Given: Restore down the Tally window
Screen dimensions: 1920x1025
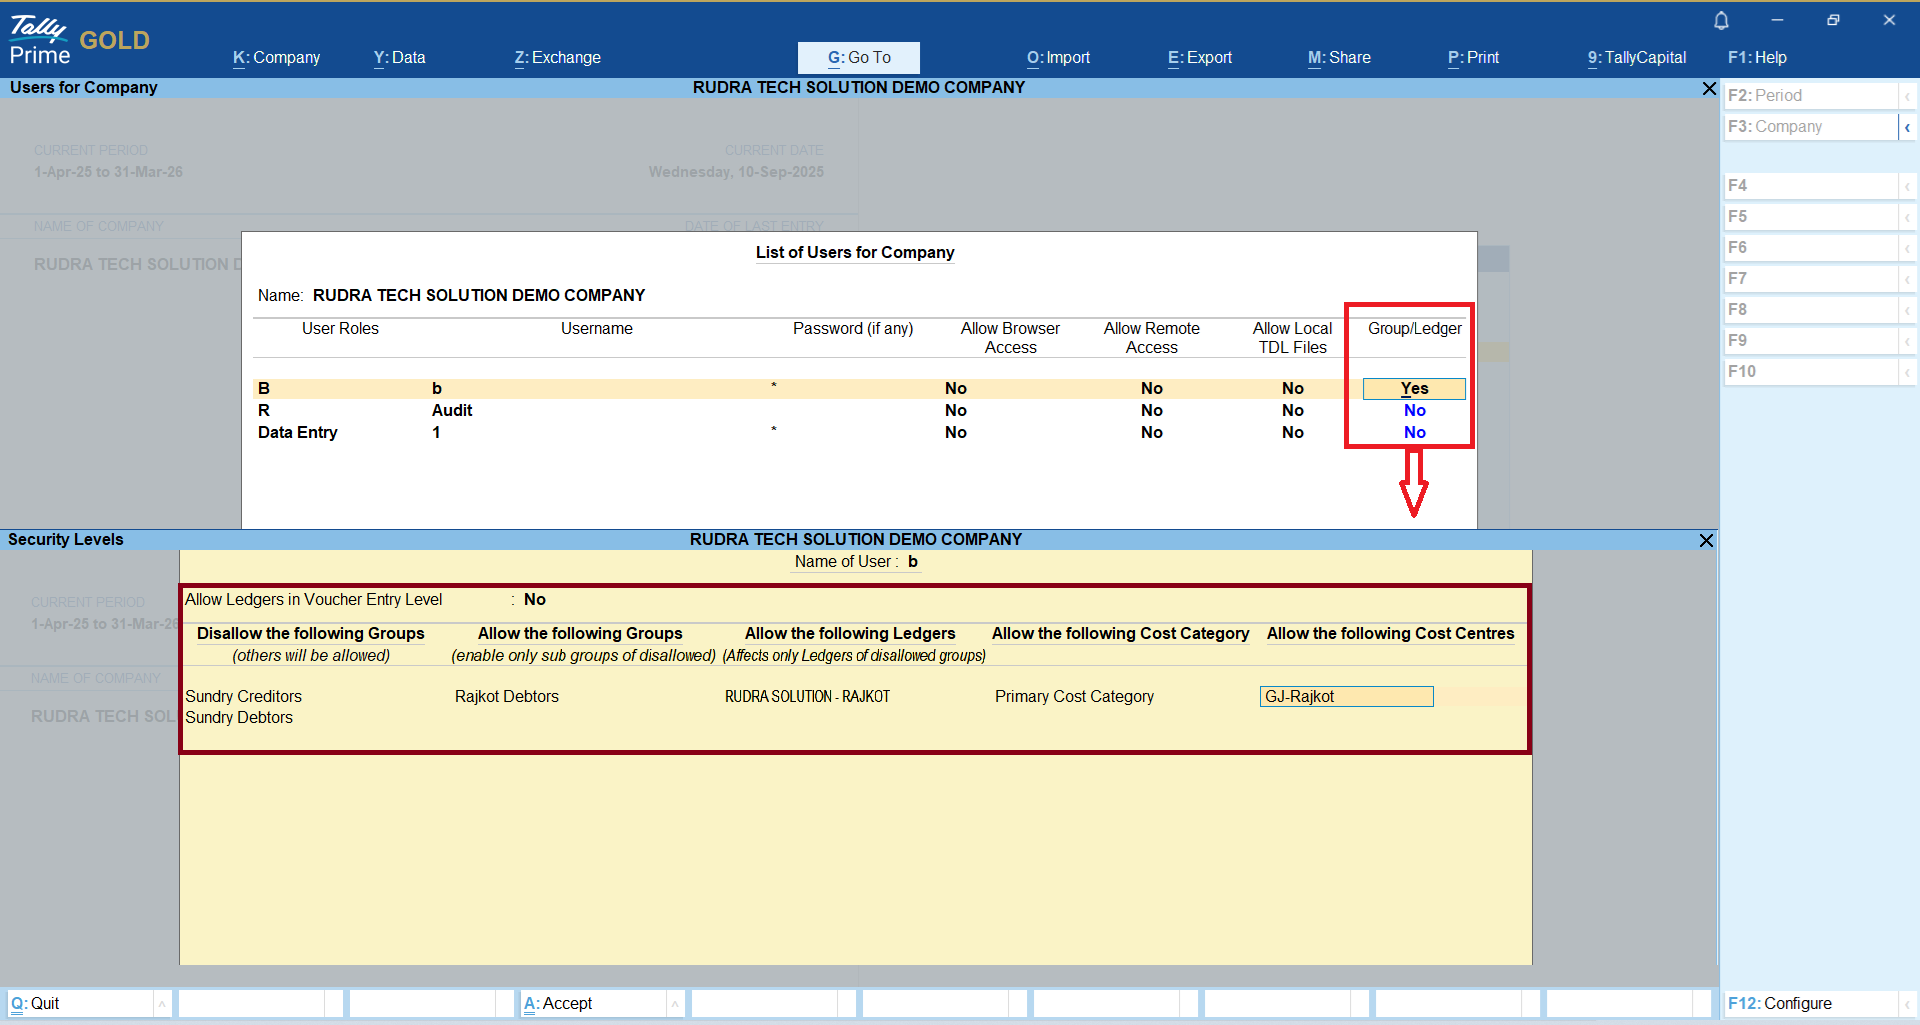Looking at the screenshot, I should coord(1833,20).
